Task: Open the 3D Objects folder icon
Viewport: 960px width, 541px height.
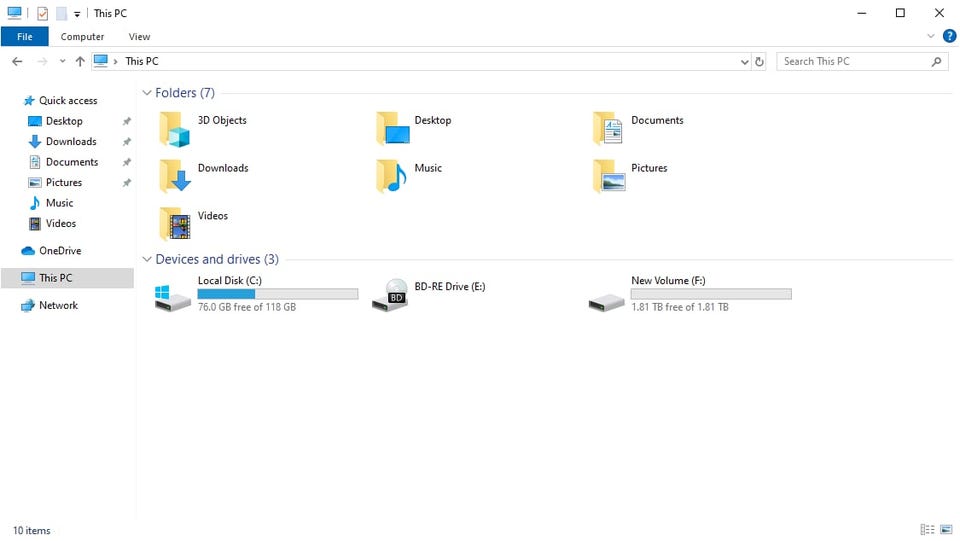Action: (x=174, y=129)
